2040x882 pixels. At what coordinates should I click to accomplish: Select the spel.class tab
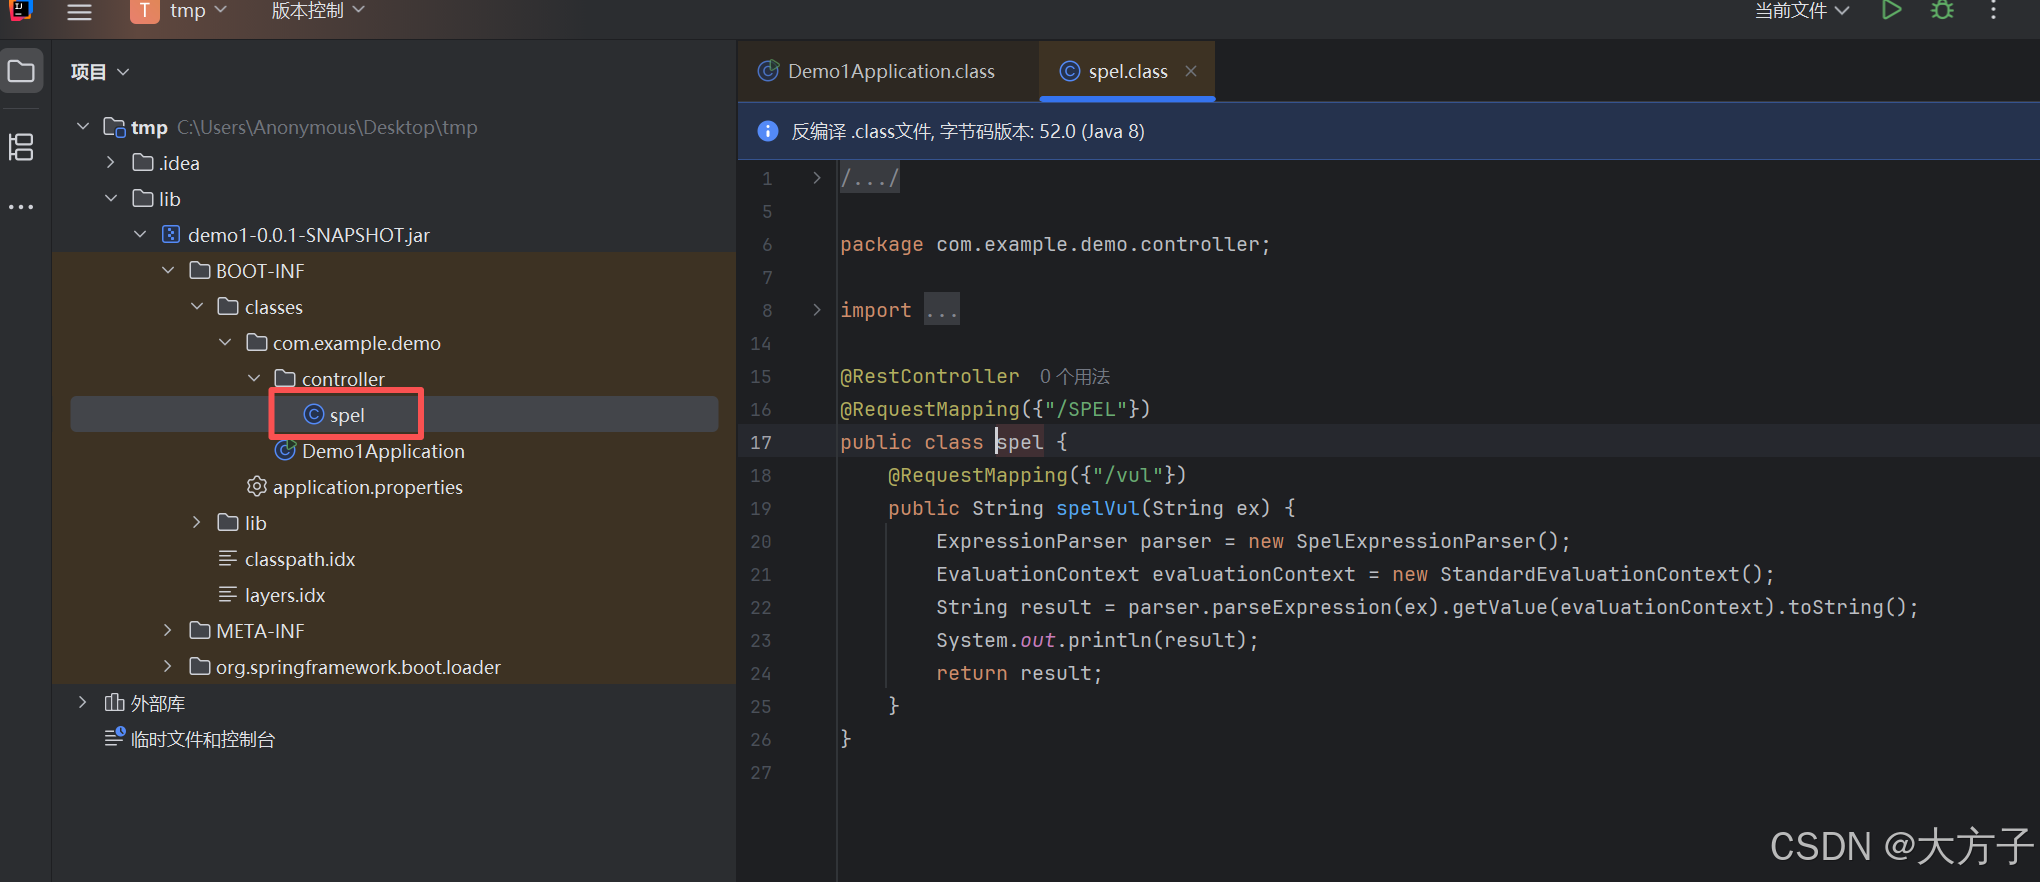coord(1127,71)
